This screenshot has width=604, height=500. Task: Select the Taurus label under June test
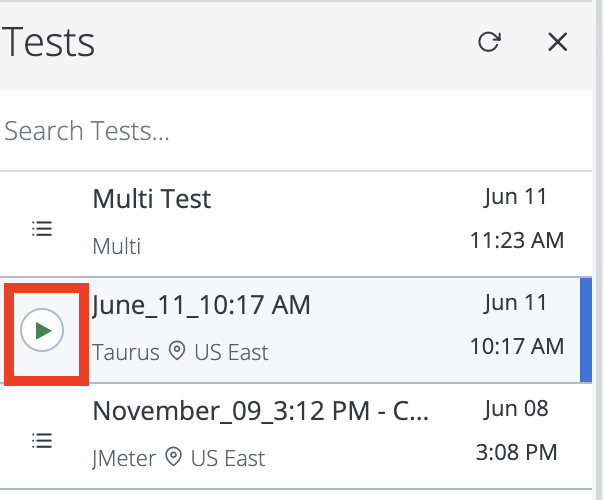(126, 352)
